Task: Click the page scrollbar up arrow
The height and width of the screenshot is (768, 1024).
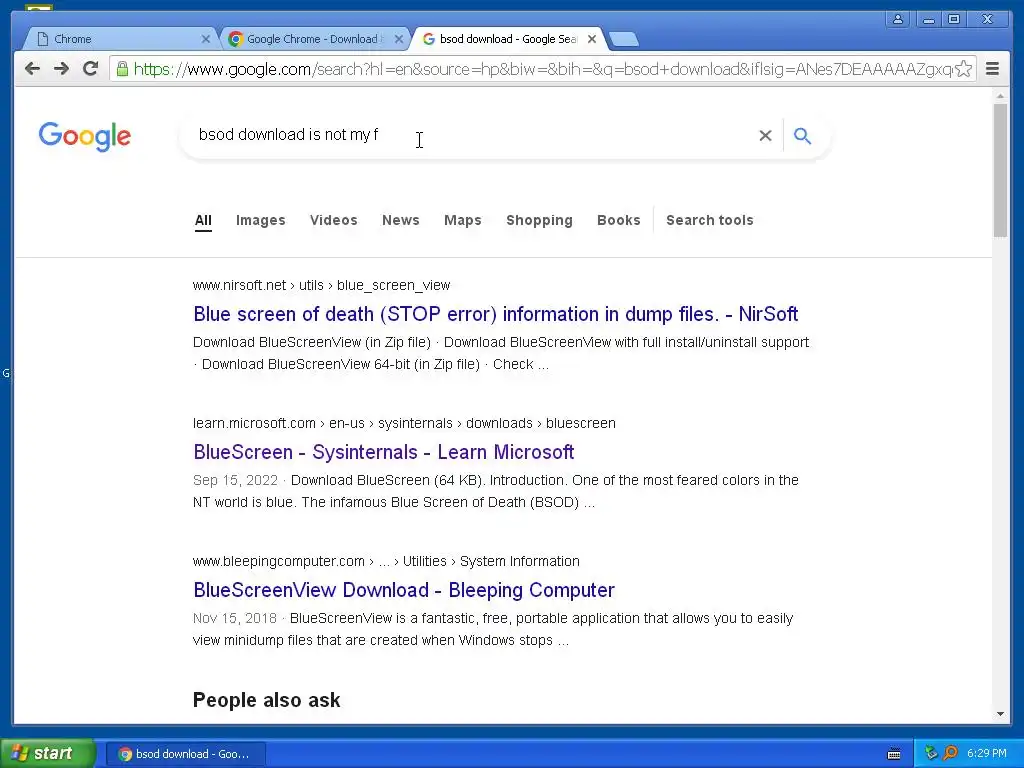Action: click(x=1000, y=96)
